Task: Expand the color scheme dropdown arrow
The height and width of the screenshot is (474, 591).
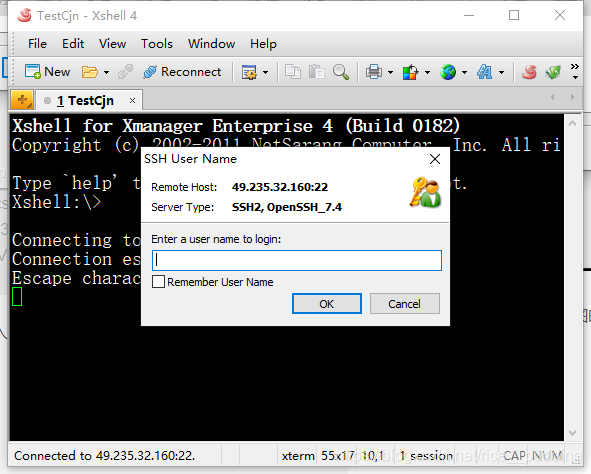Action: click(x=427, y=72)
